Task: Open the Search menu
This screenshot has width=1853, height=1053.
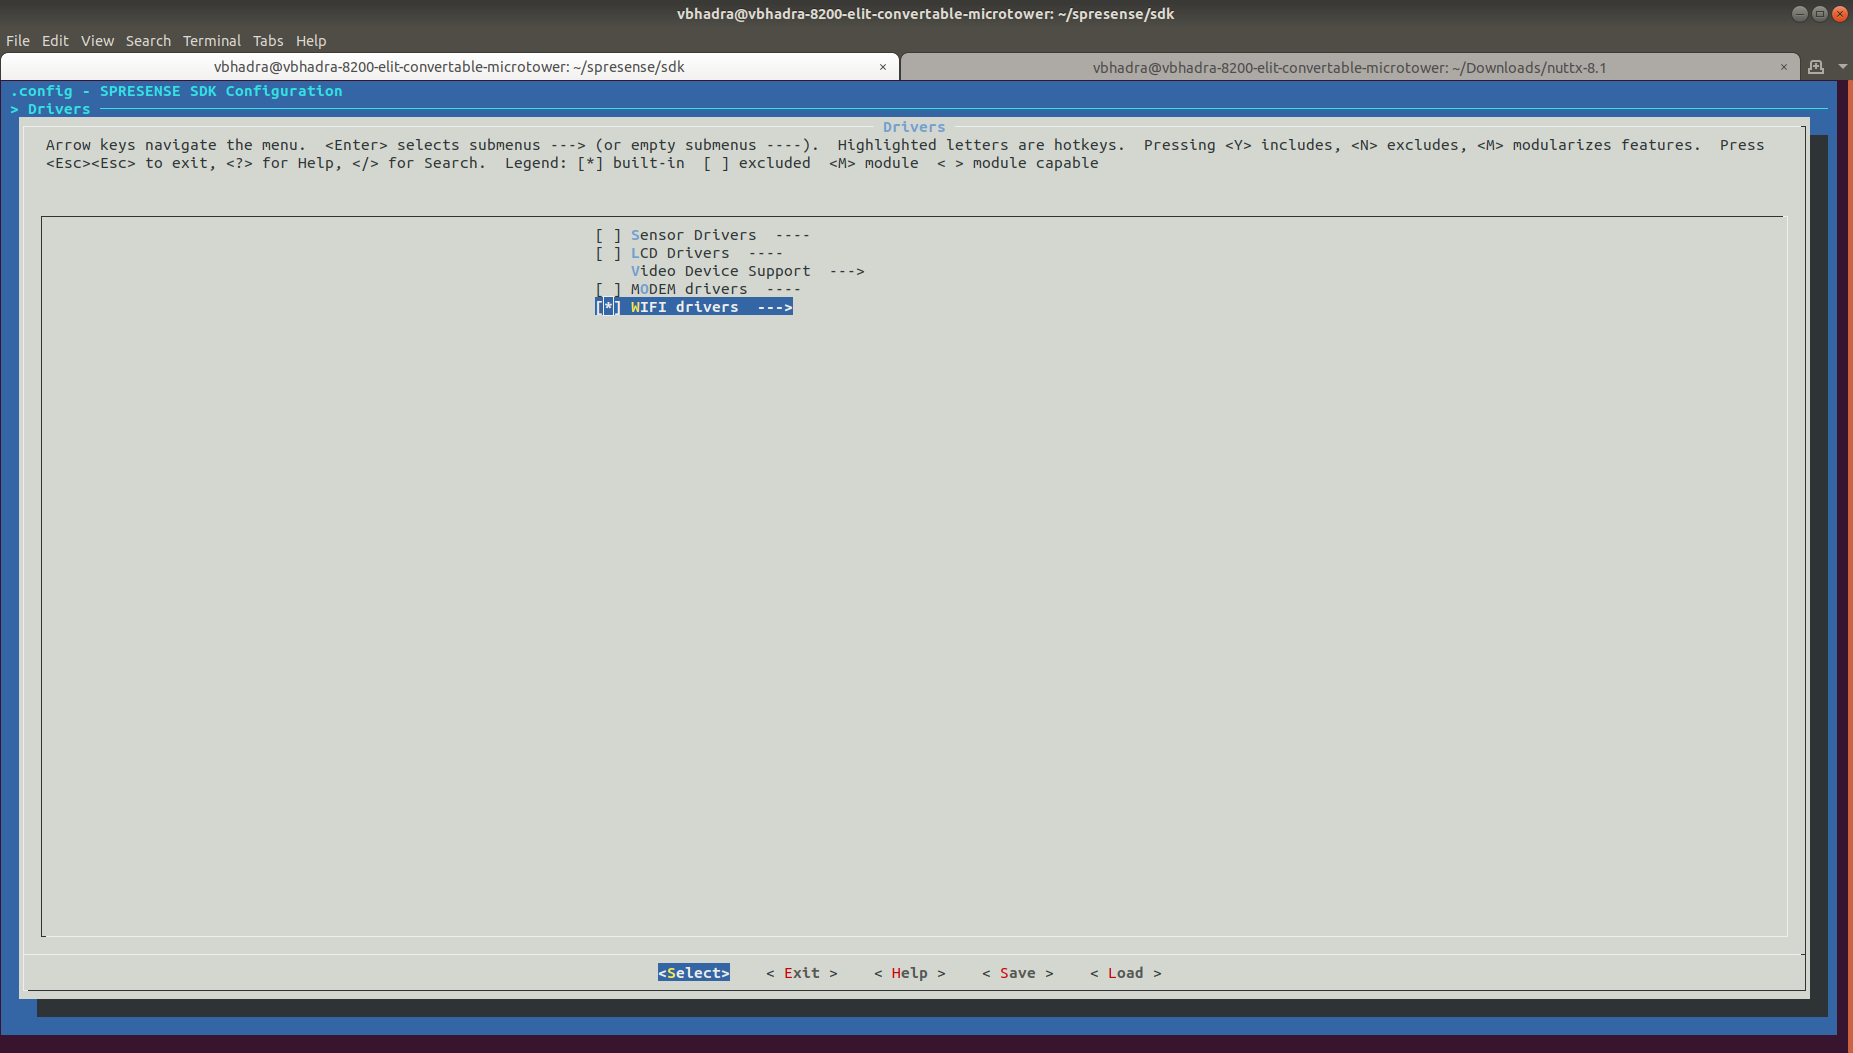Action: tap(148, 41)
